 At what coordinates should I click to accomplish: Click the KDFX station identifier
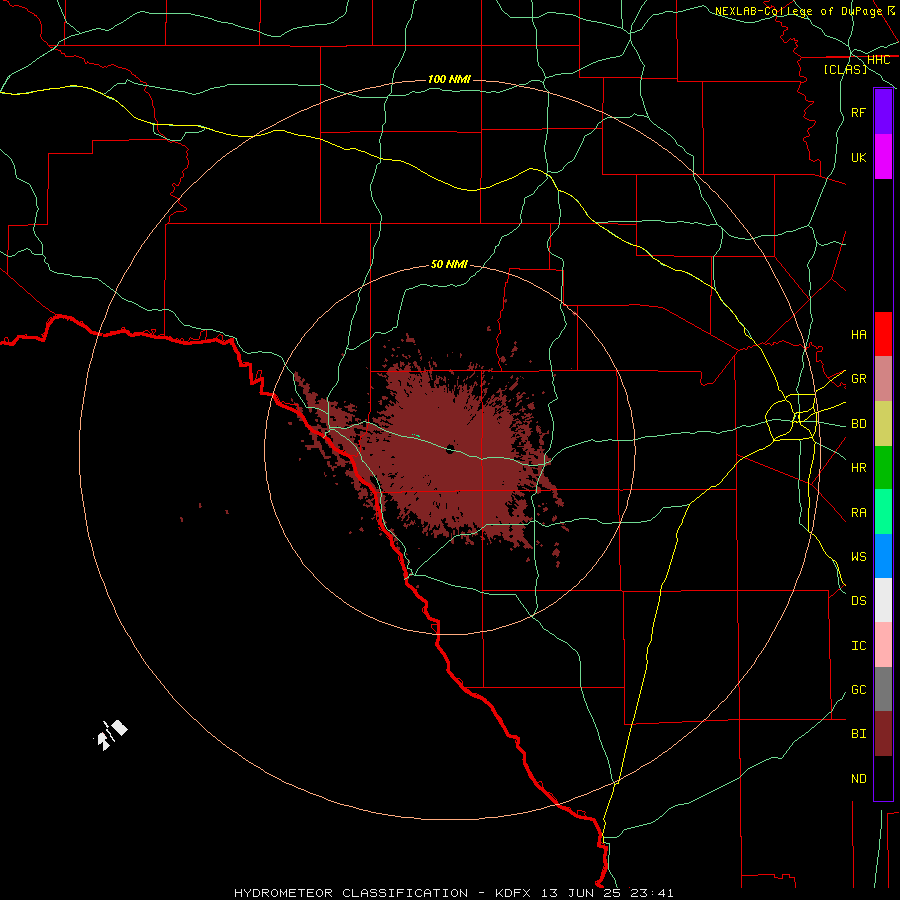[x=513, y=893]
